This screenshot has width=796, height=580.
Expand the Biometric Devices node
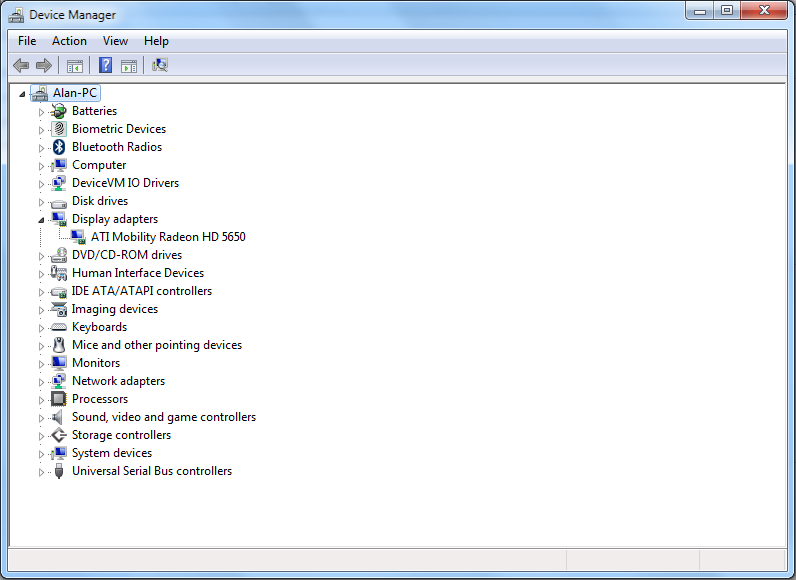coord(41,130)
